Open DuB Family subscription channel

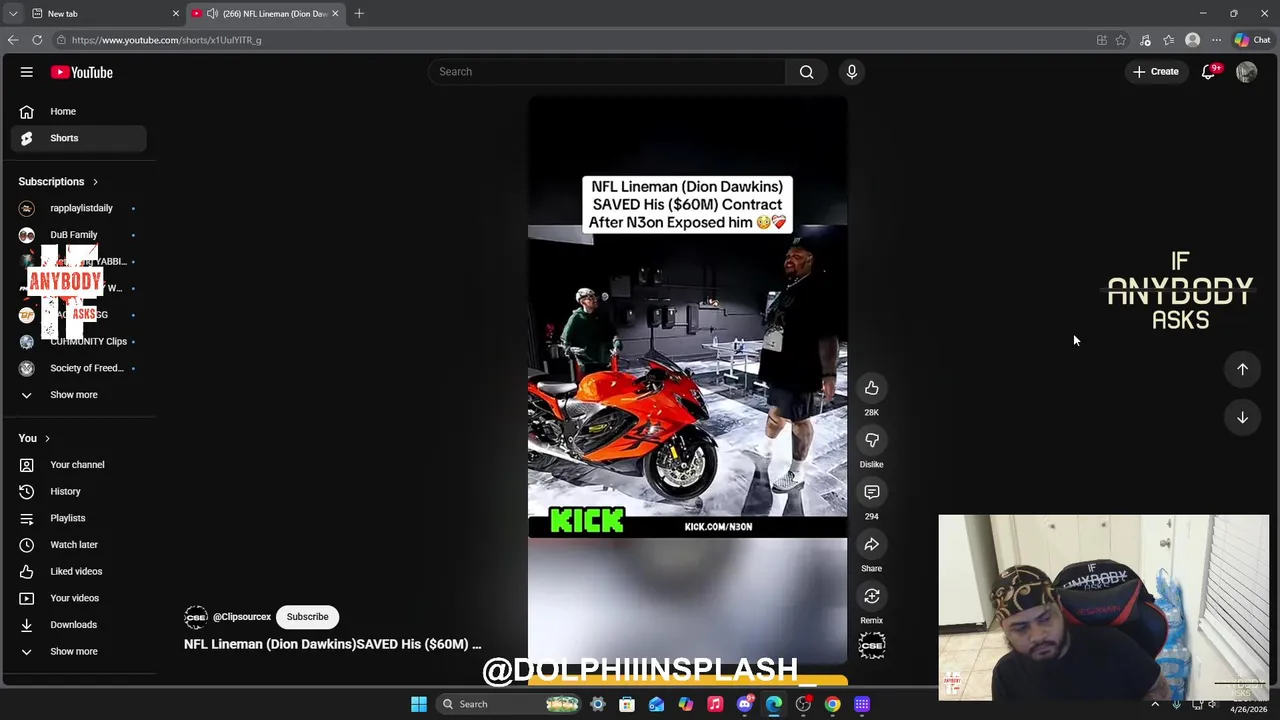[79, 235]
